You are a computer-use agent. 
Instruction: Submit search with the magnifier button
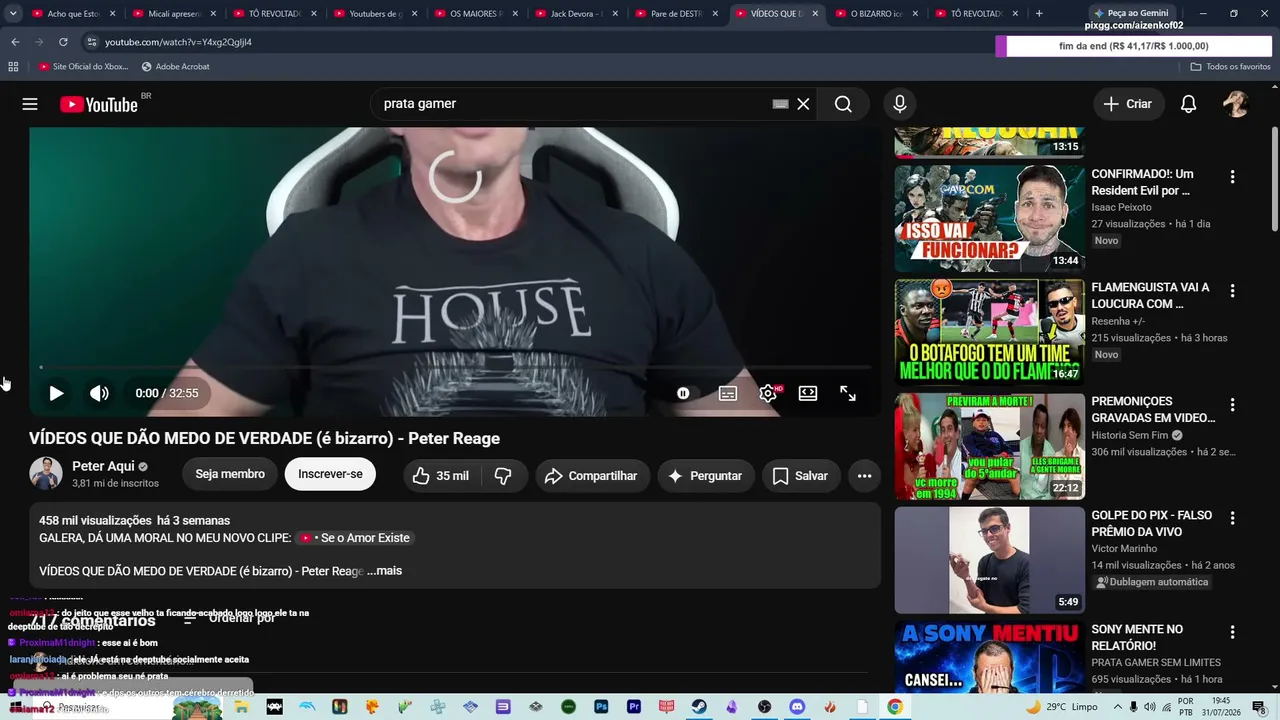[843, 104]
